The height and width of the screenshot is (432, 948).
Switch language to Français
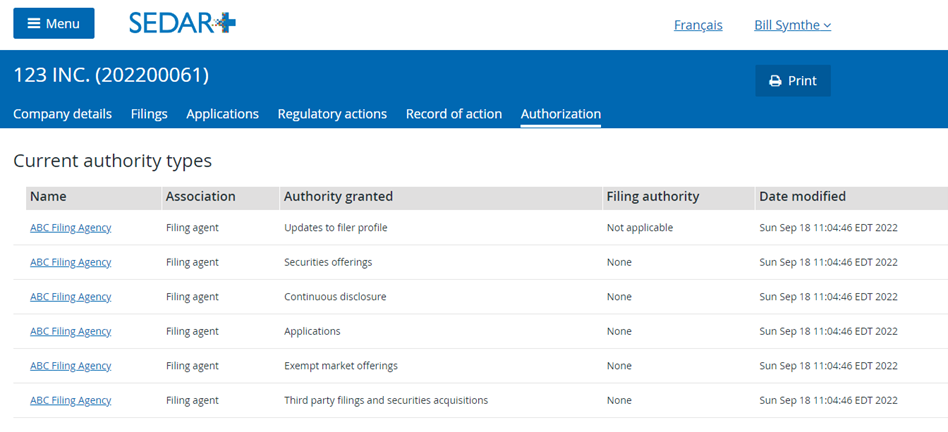(698, 25)
